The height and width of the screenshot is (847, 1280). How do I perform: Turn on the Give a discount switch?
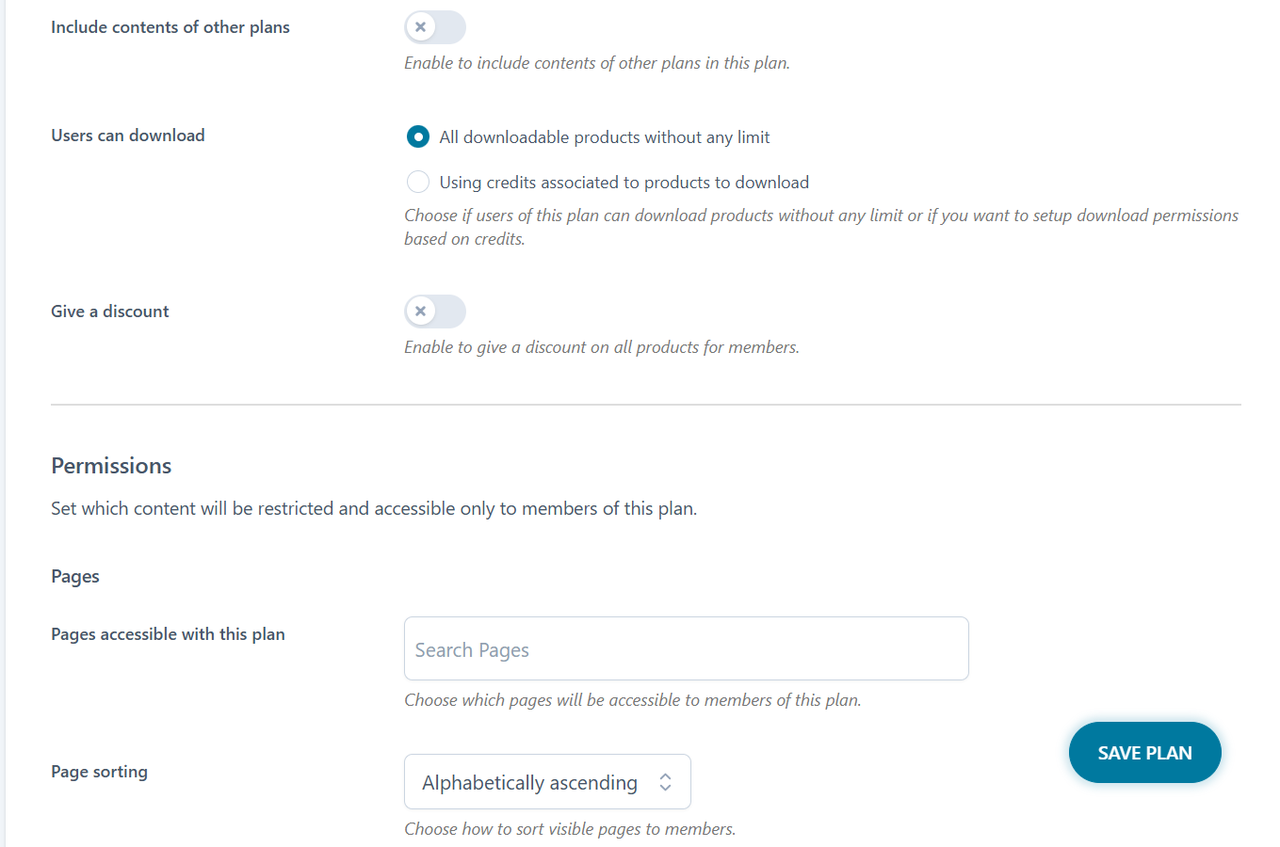click(435, 311)
